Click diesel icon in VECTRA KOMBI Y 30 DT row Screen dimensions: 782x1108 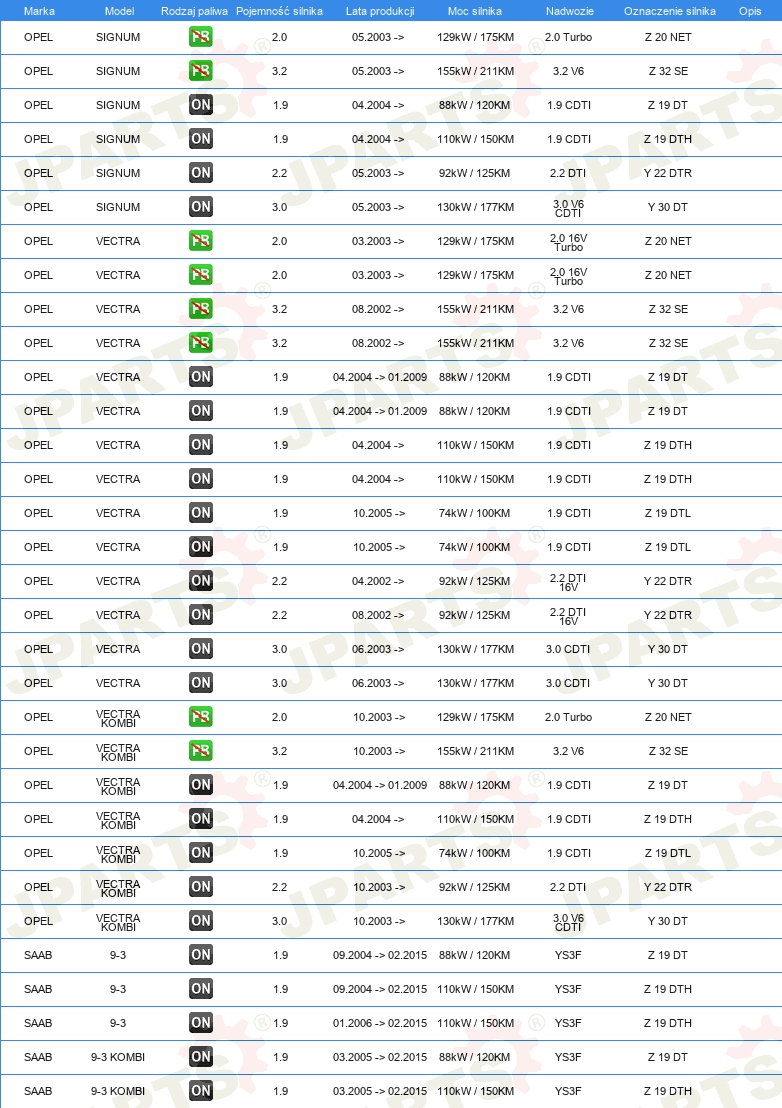[x=201, y=920]
